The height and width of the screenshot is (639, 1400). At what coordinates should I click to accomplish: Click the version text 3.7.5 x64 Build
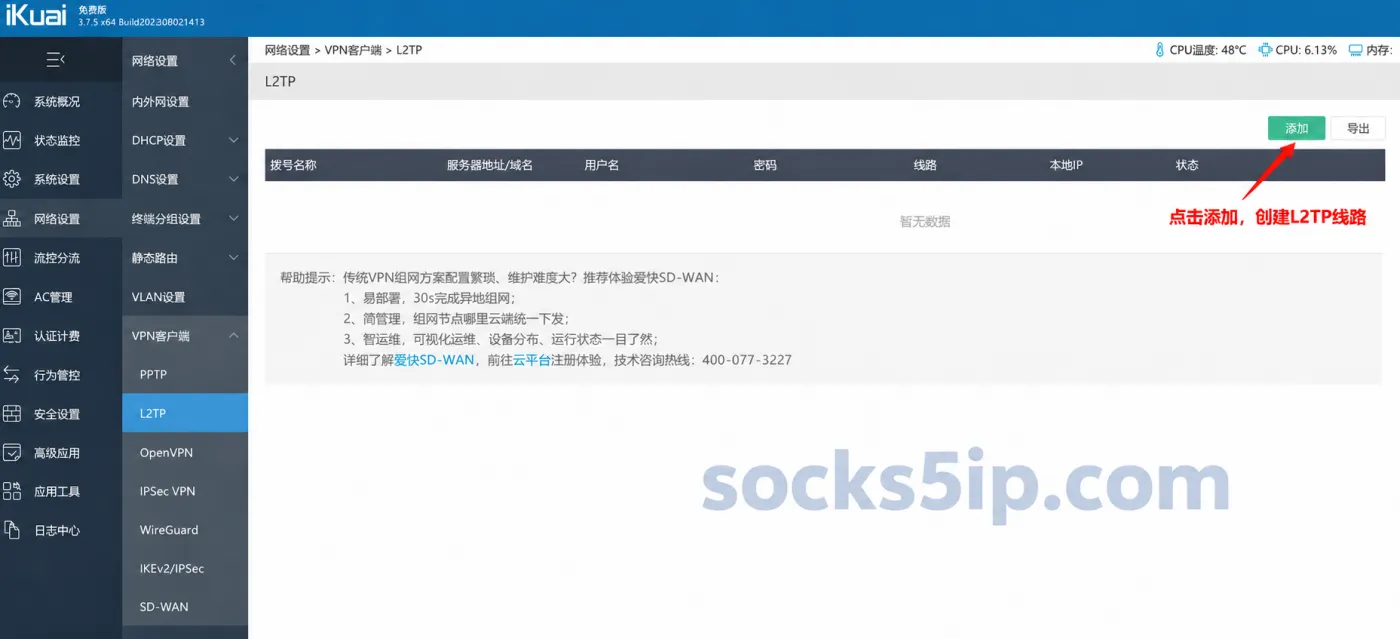point(142,22)
